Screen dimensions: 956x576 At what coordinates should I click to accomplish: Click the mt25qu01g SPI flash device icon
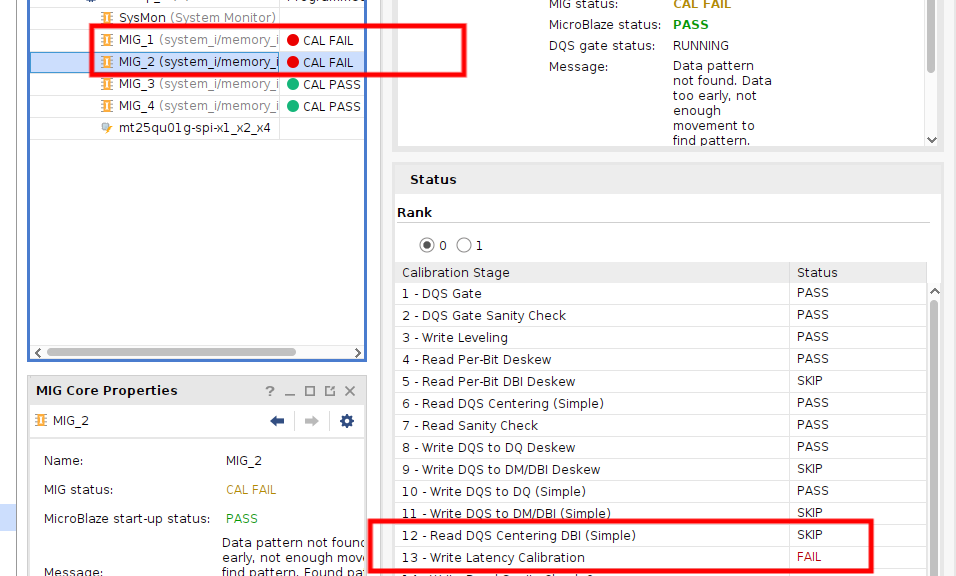pos(107,127)
